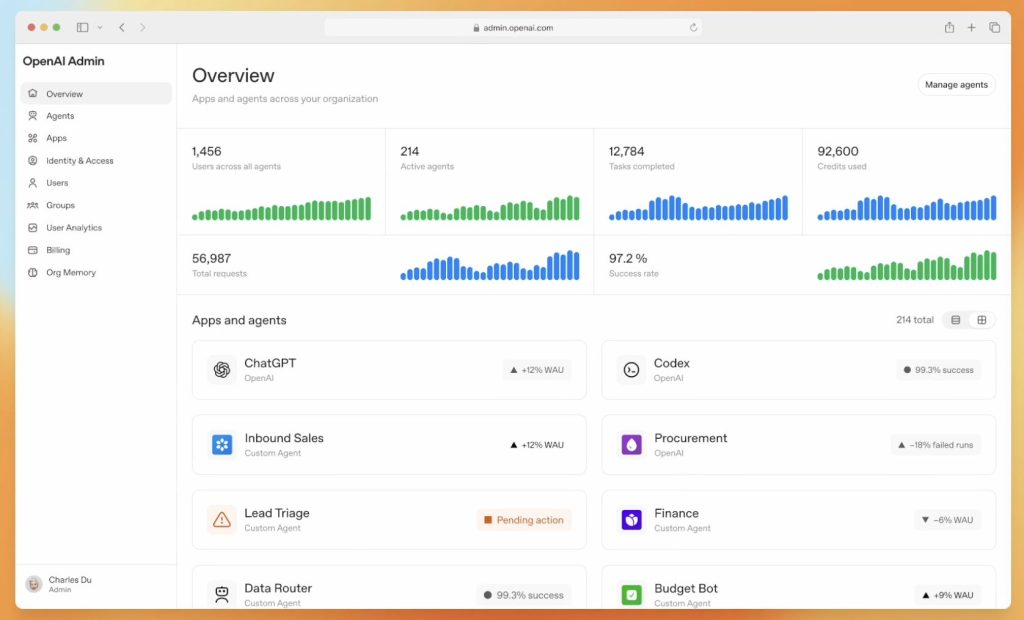Click the Lead Triage warning icon
The image size is (1024, 620).
222,520
